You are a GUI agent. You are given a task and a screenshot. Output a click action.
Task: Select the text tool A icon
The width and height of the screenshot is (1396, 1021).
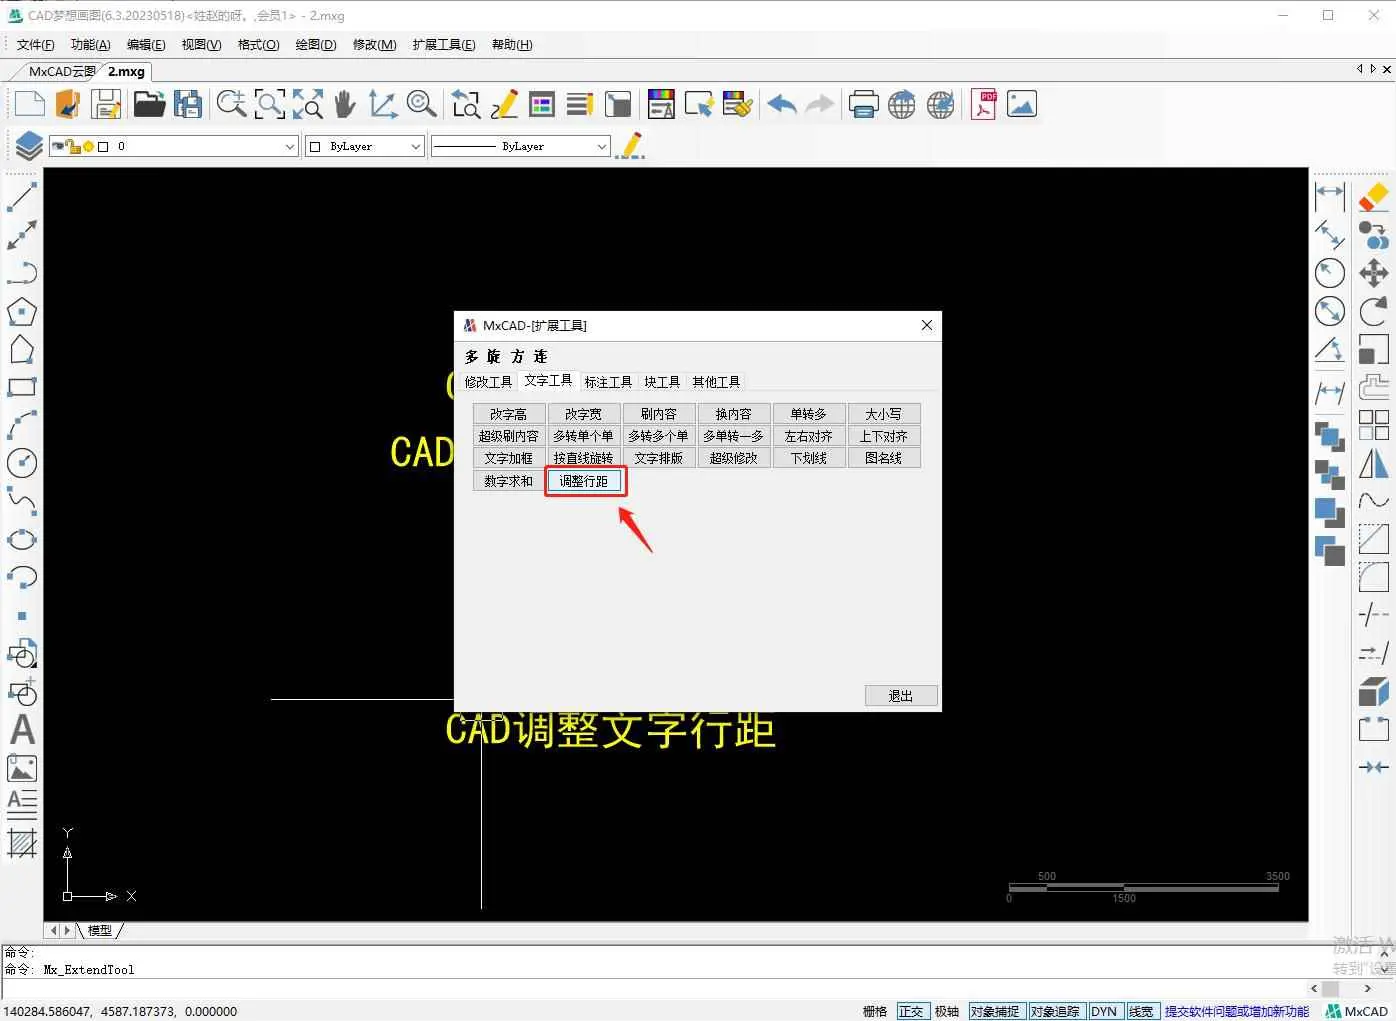point(22,730)
